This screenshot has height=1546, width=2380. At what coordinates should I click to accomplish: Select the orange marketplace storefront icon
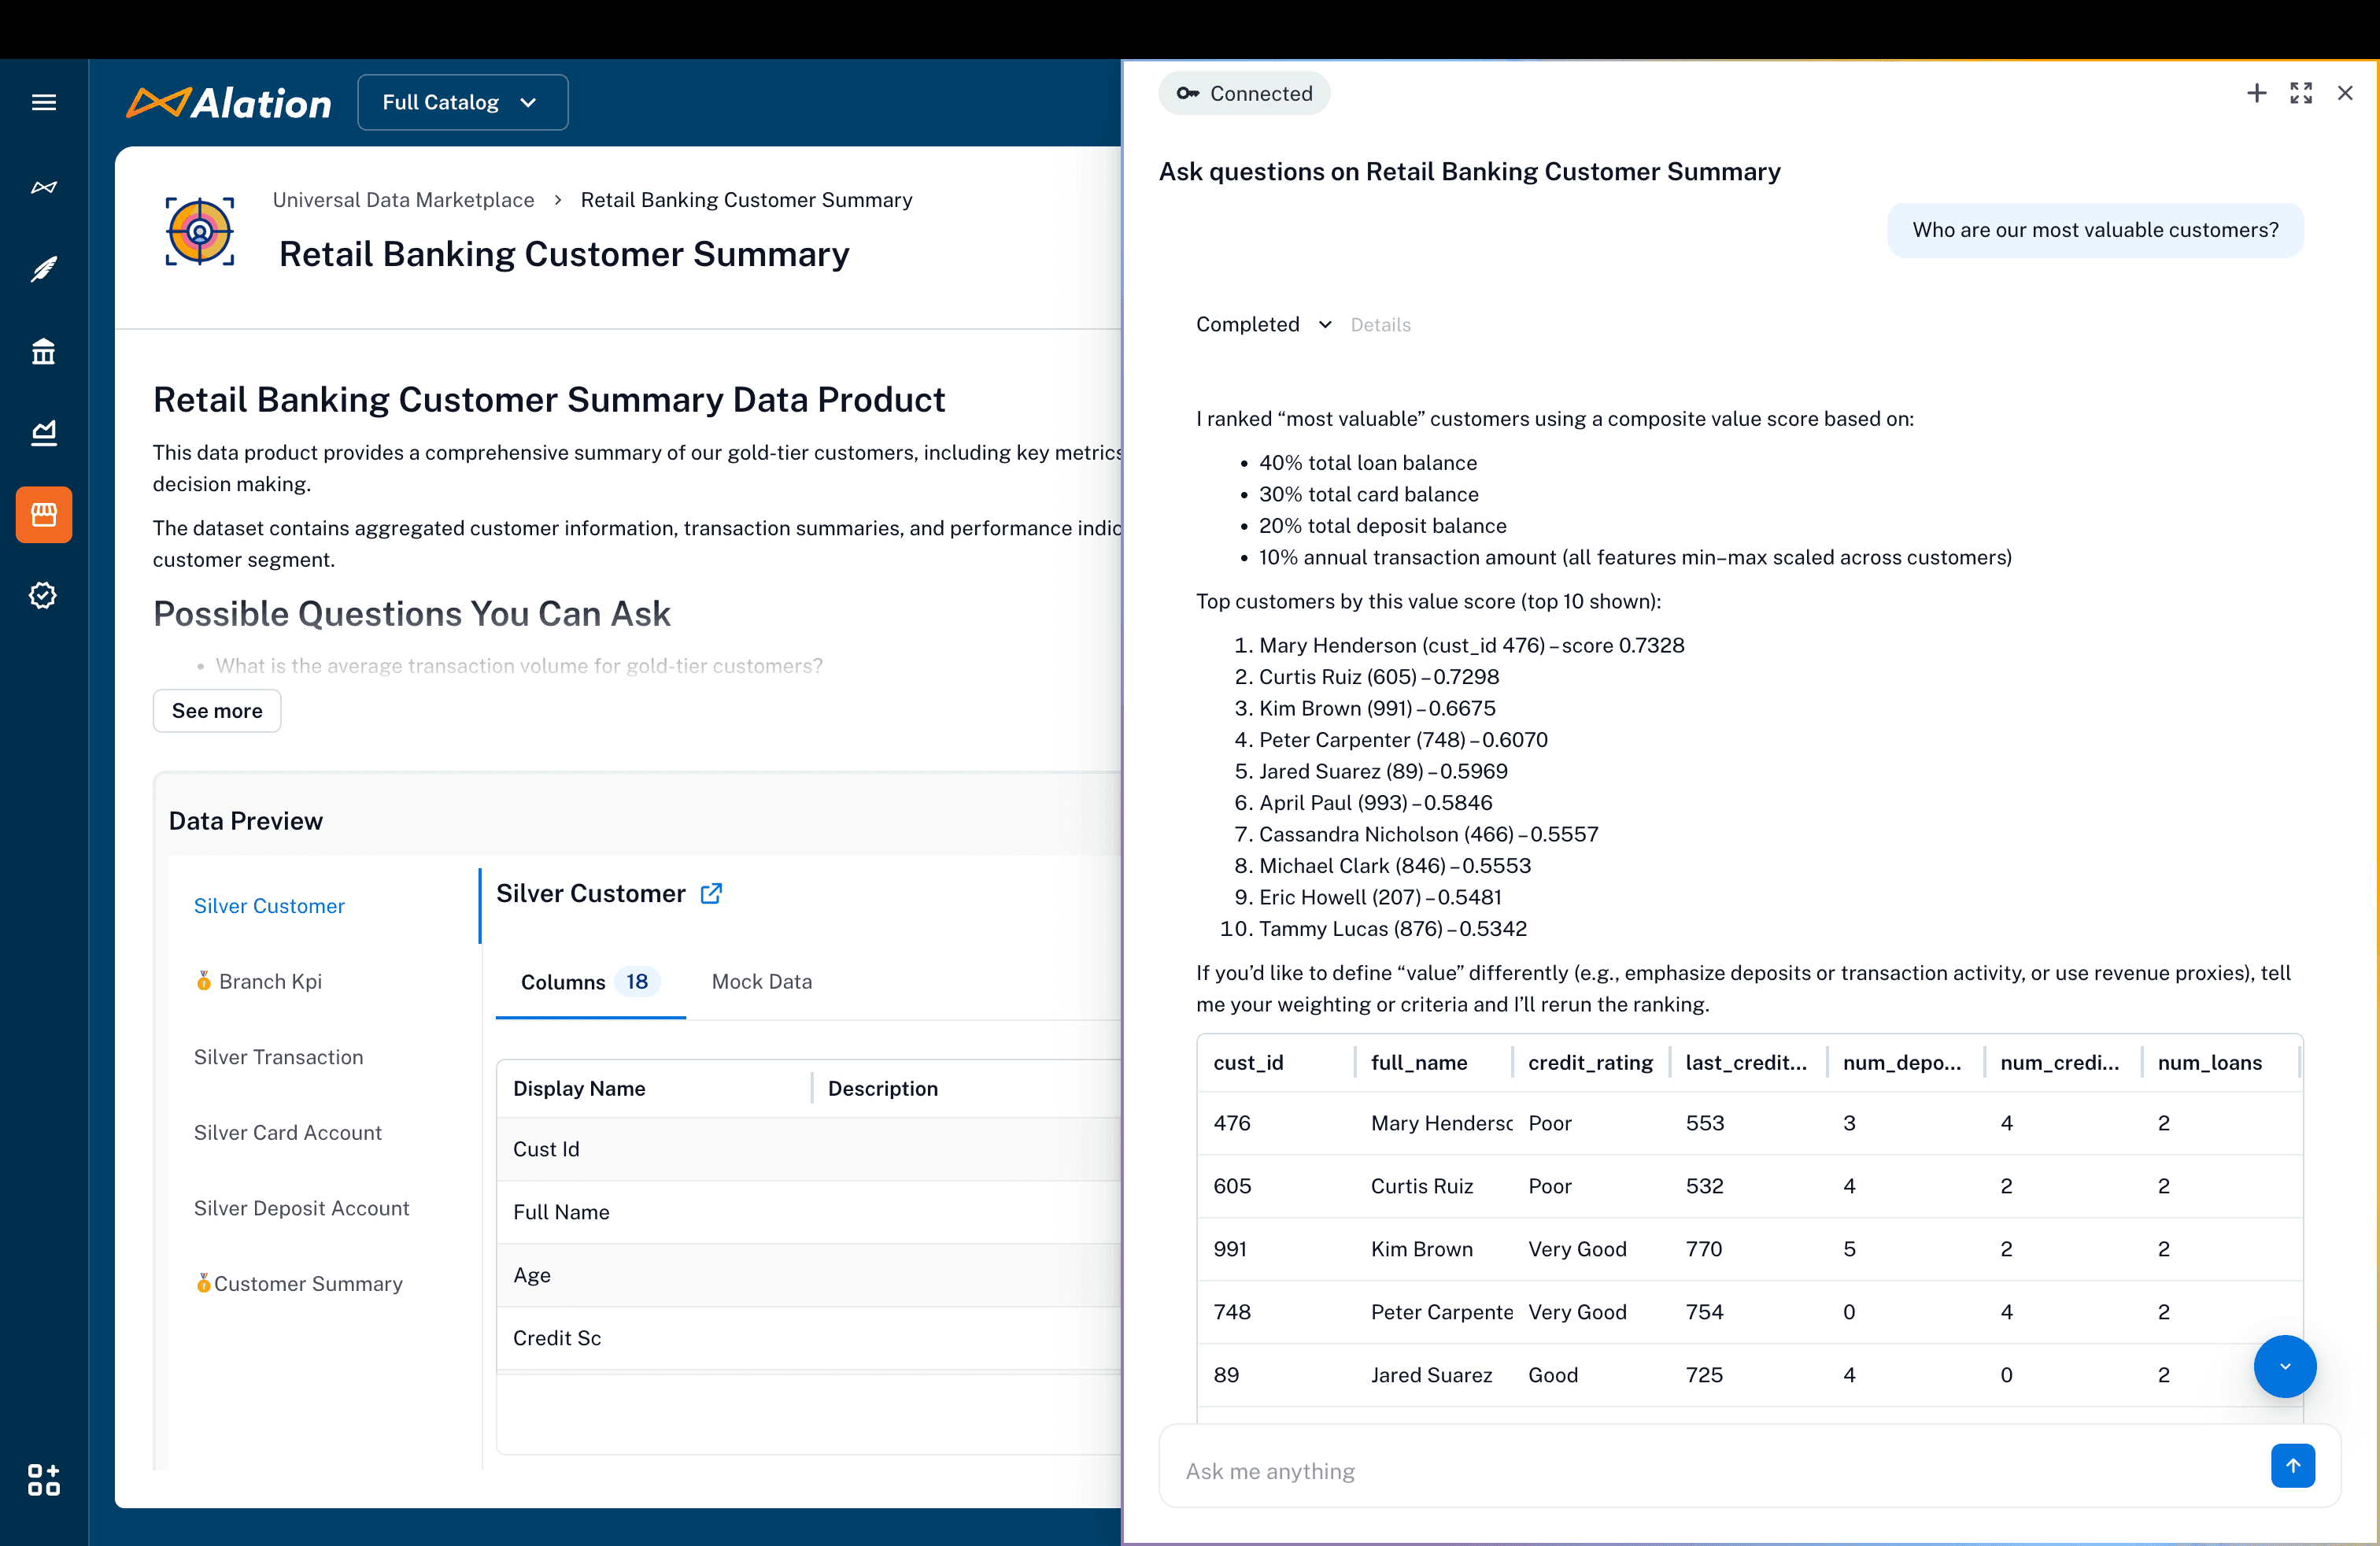pyautogui.click(x=44, y=514)
